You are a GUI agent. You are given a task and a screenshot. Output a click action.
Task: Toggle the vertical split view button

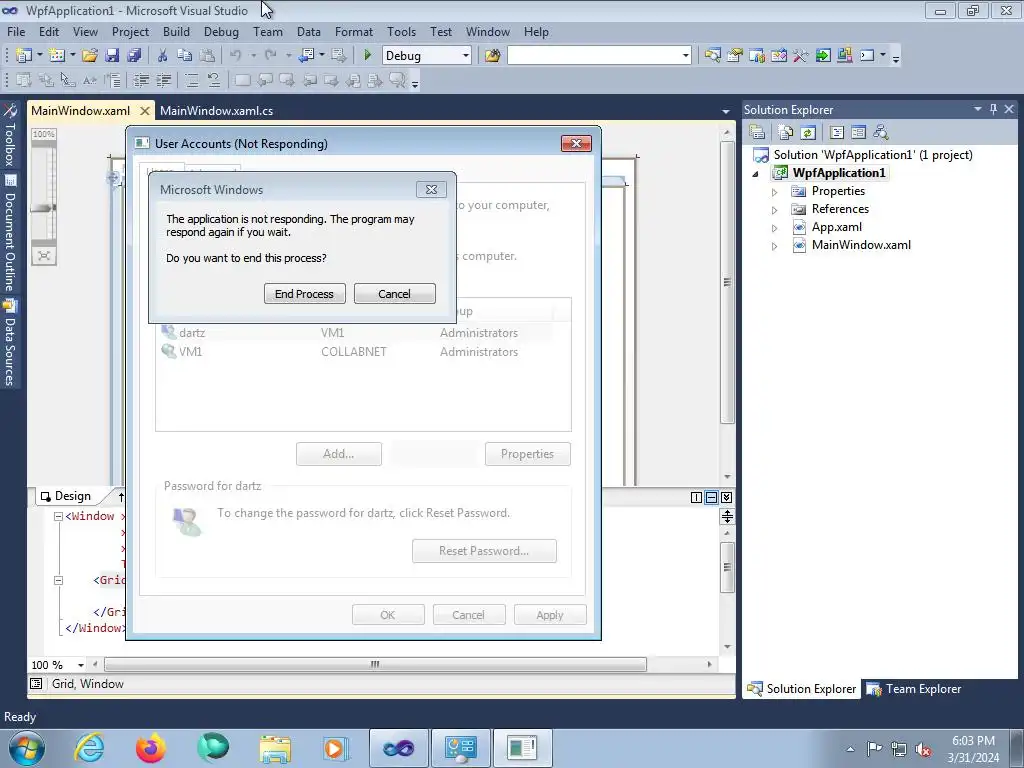tap(696, 498)
